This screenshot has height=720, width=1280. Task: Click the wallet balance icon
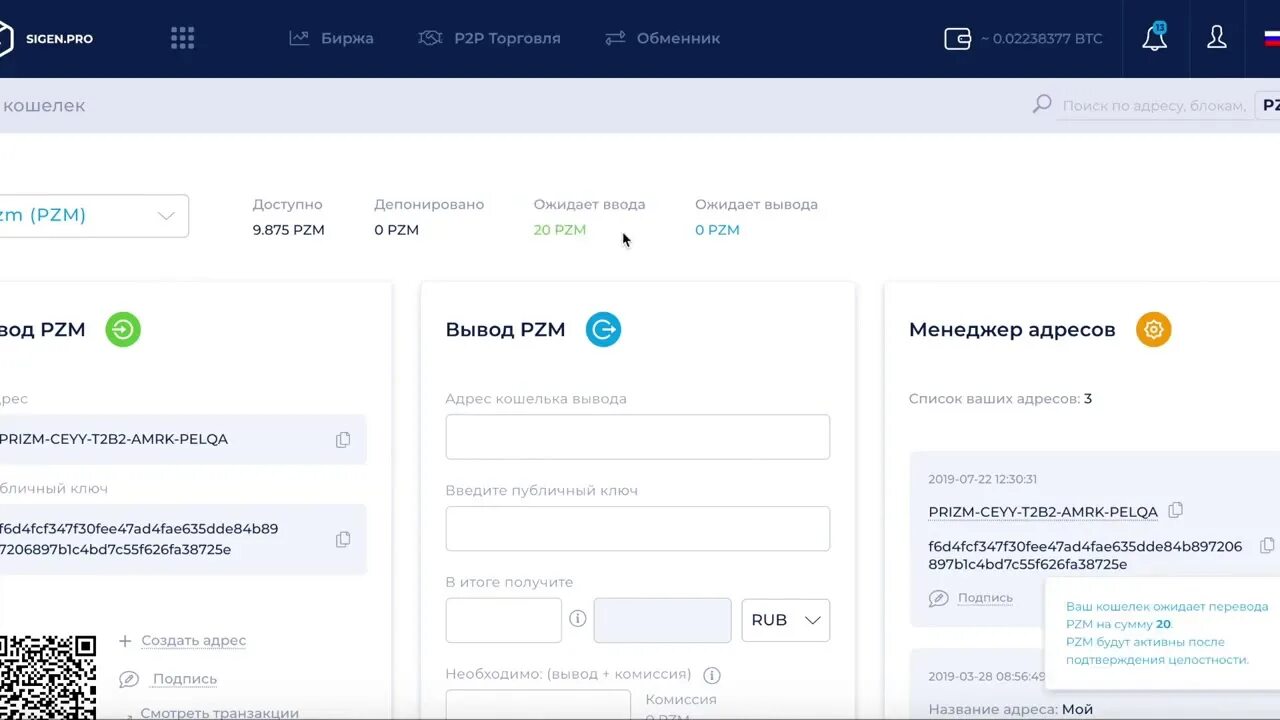pyautogui.click(x=958, y=38)
